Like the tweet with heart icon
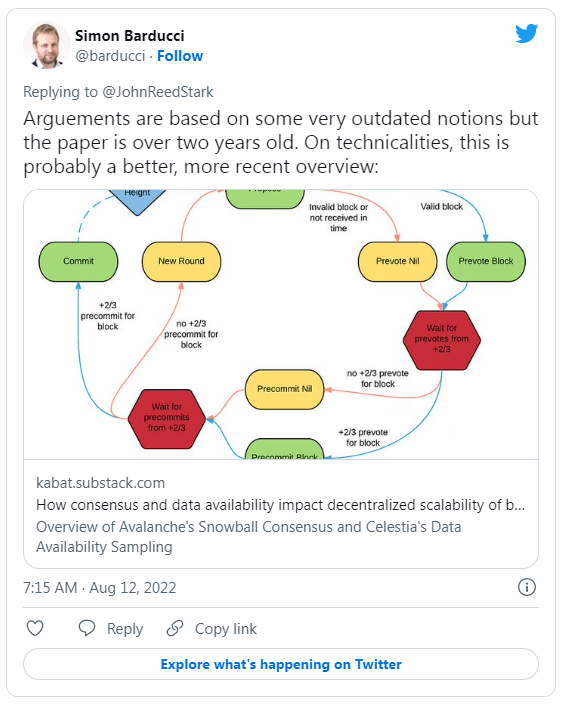Viewport: 564px width, 704px height. [35, 628]
